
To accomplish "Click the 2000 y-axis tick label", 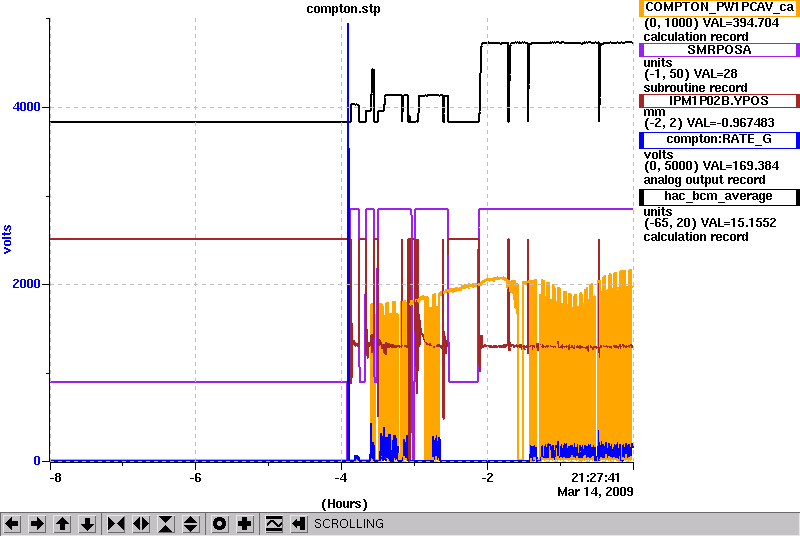I will (26, 284).
